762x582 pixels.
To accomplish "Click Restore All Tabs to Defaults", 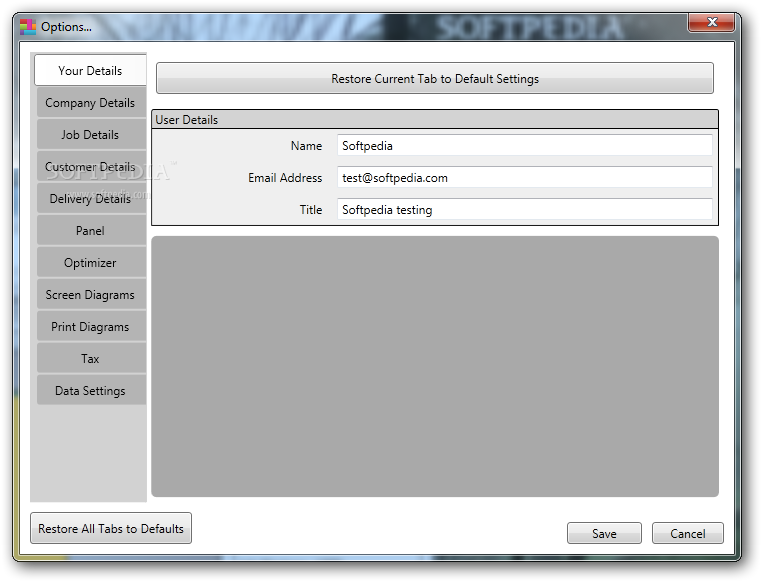I will [x=111, y=529].
